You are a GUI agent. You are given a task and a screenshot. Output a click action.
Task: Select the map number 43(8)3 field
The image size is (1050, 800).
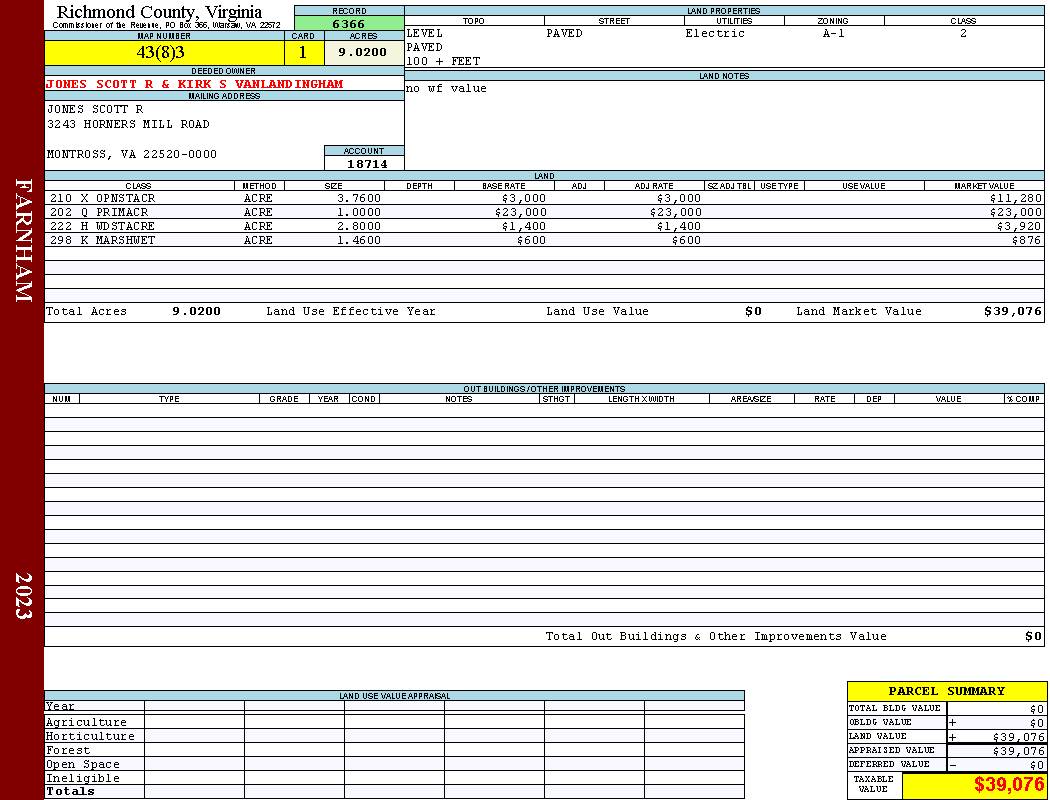point(164,52)
